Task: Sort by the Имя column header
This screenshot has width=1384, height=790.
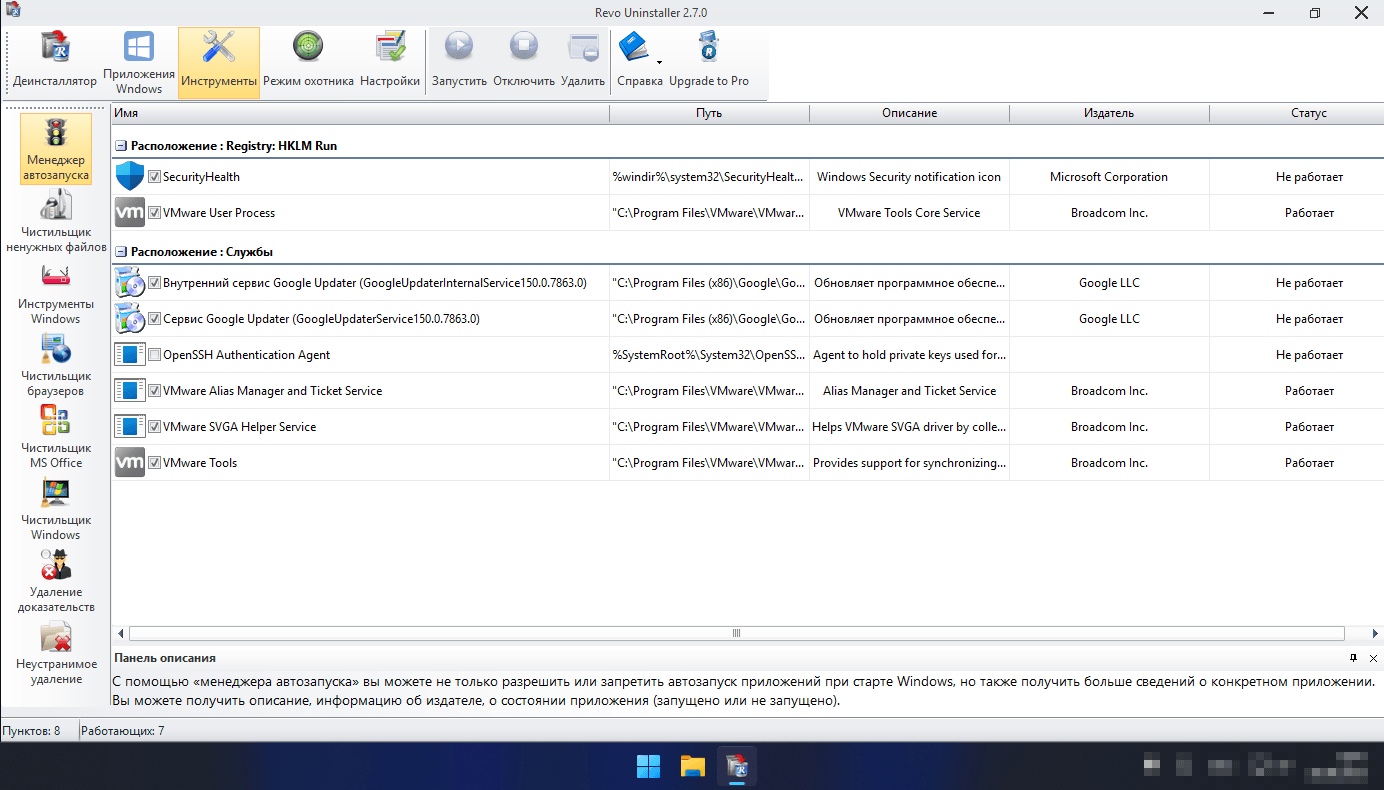Action: coord(360,113)
